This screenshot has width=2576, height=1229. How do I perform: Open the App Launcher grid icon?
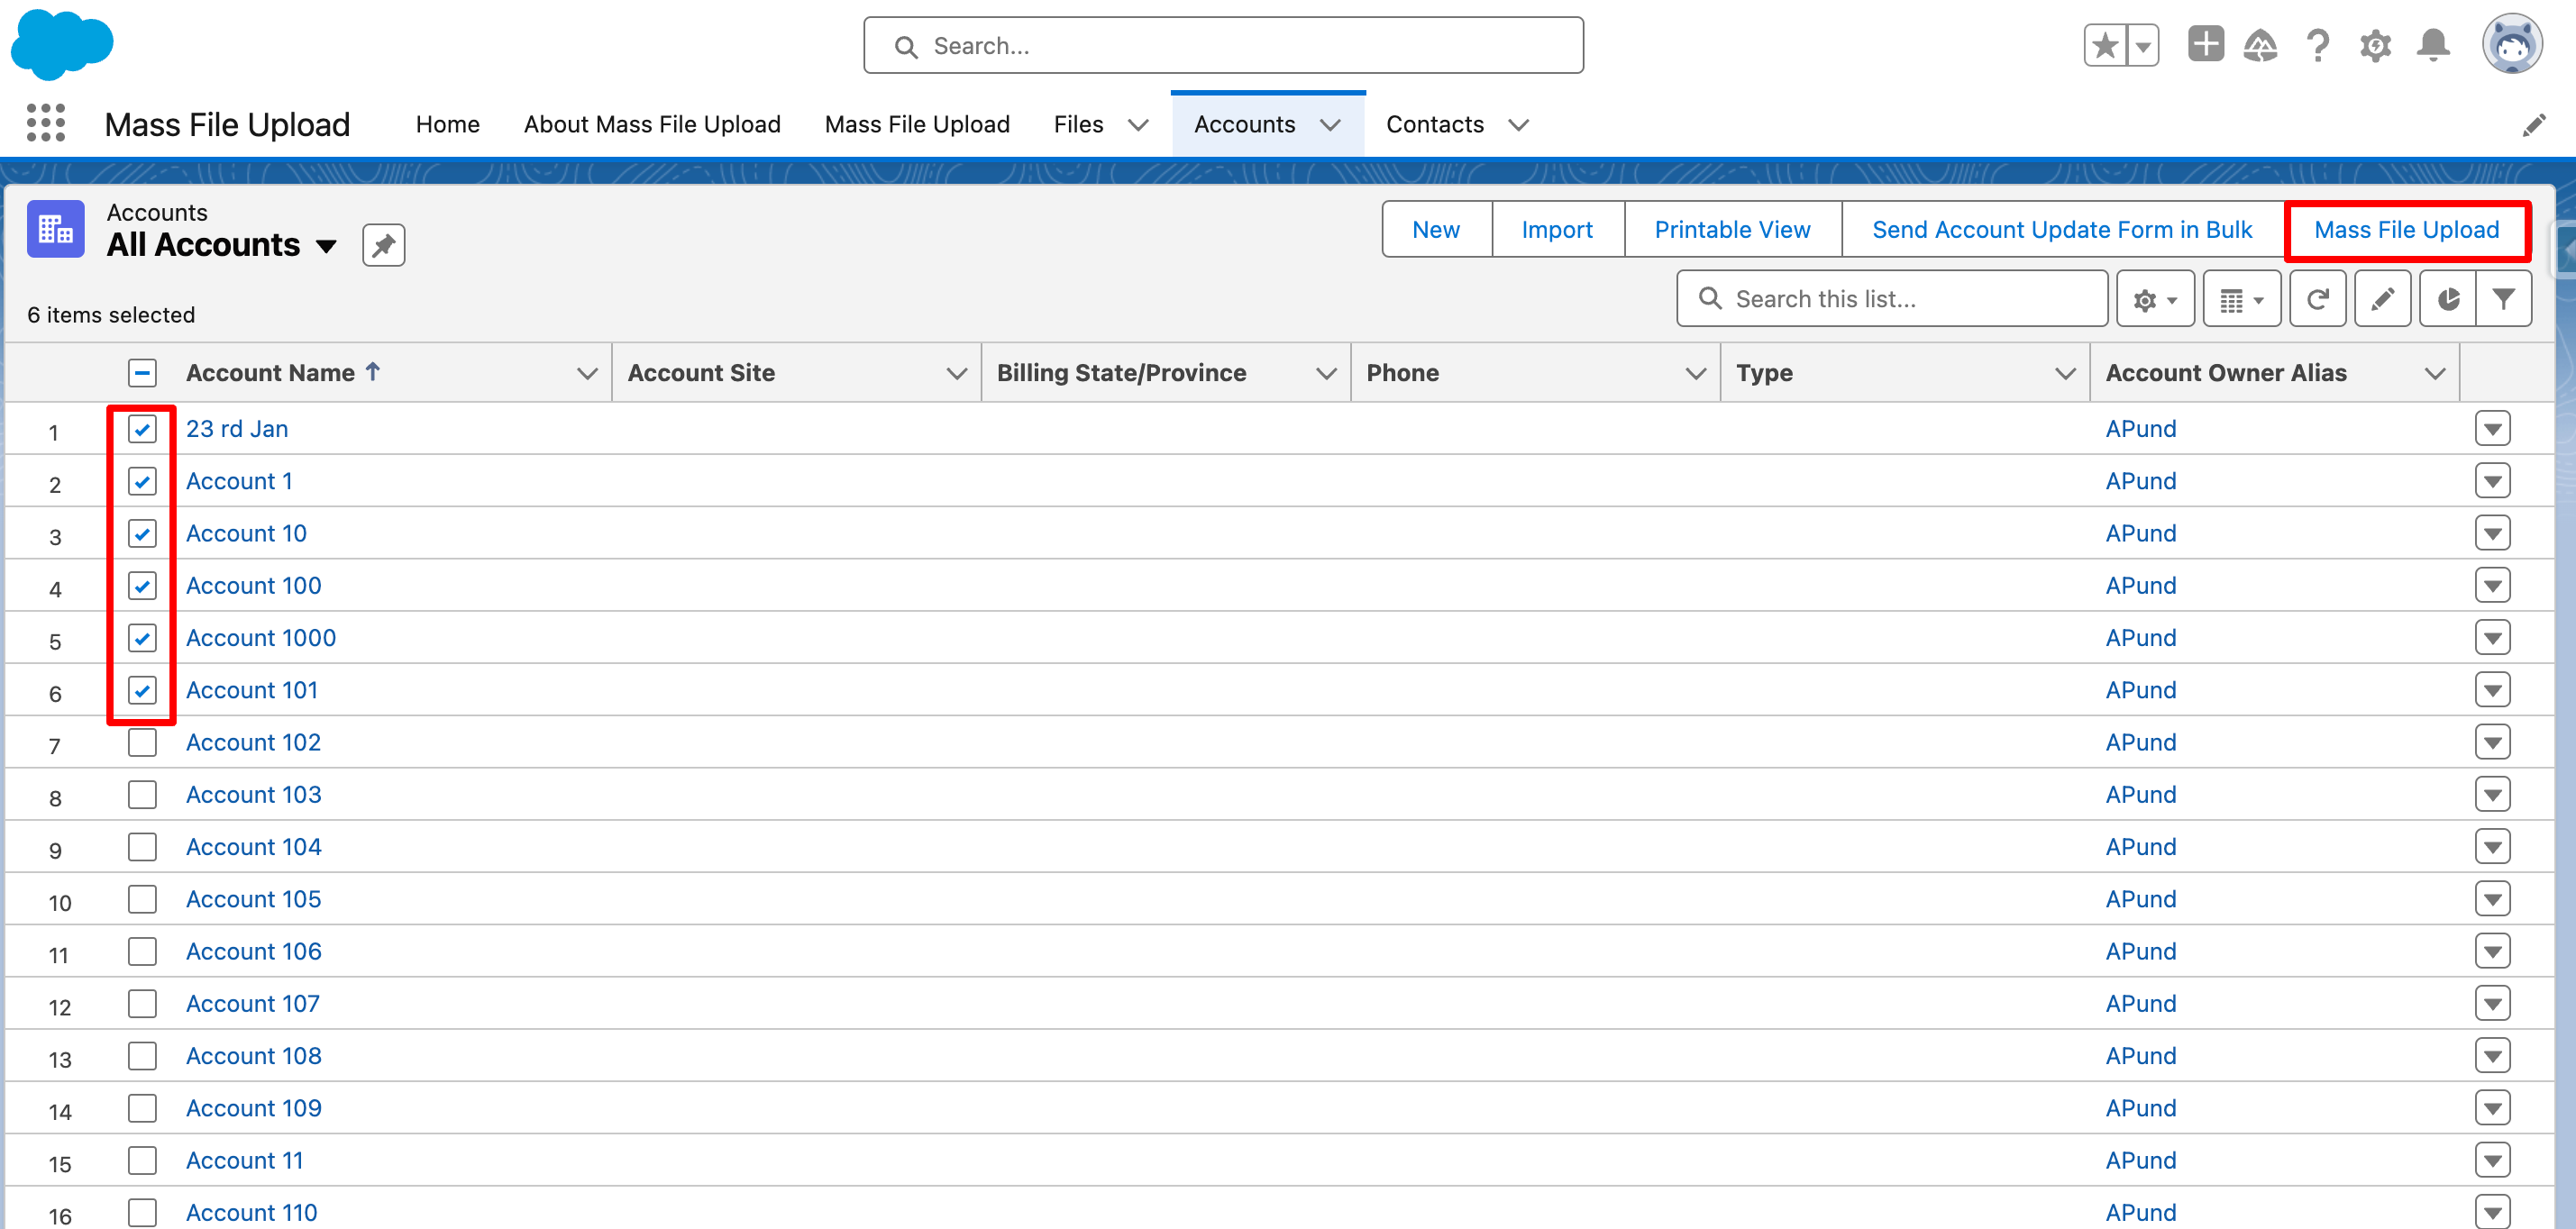coord(46,123)
